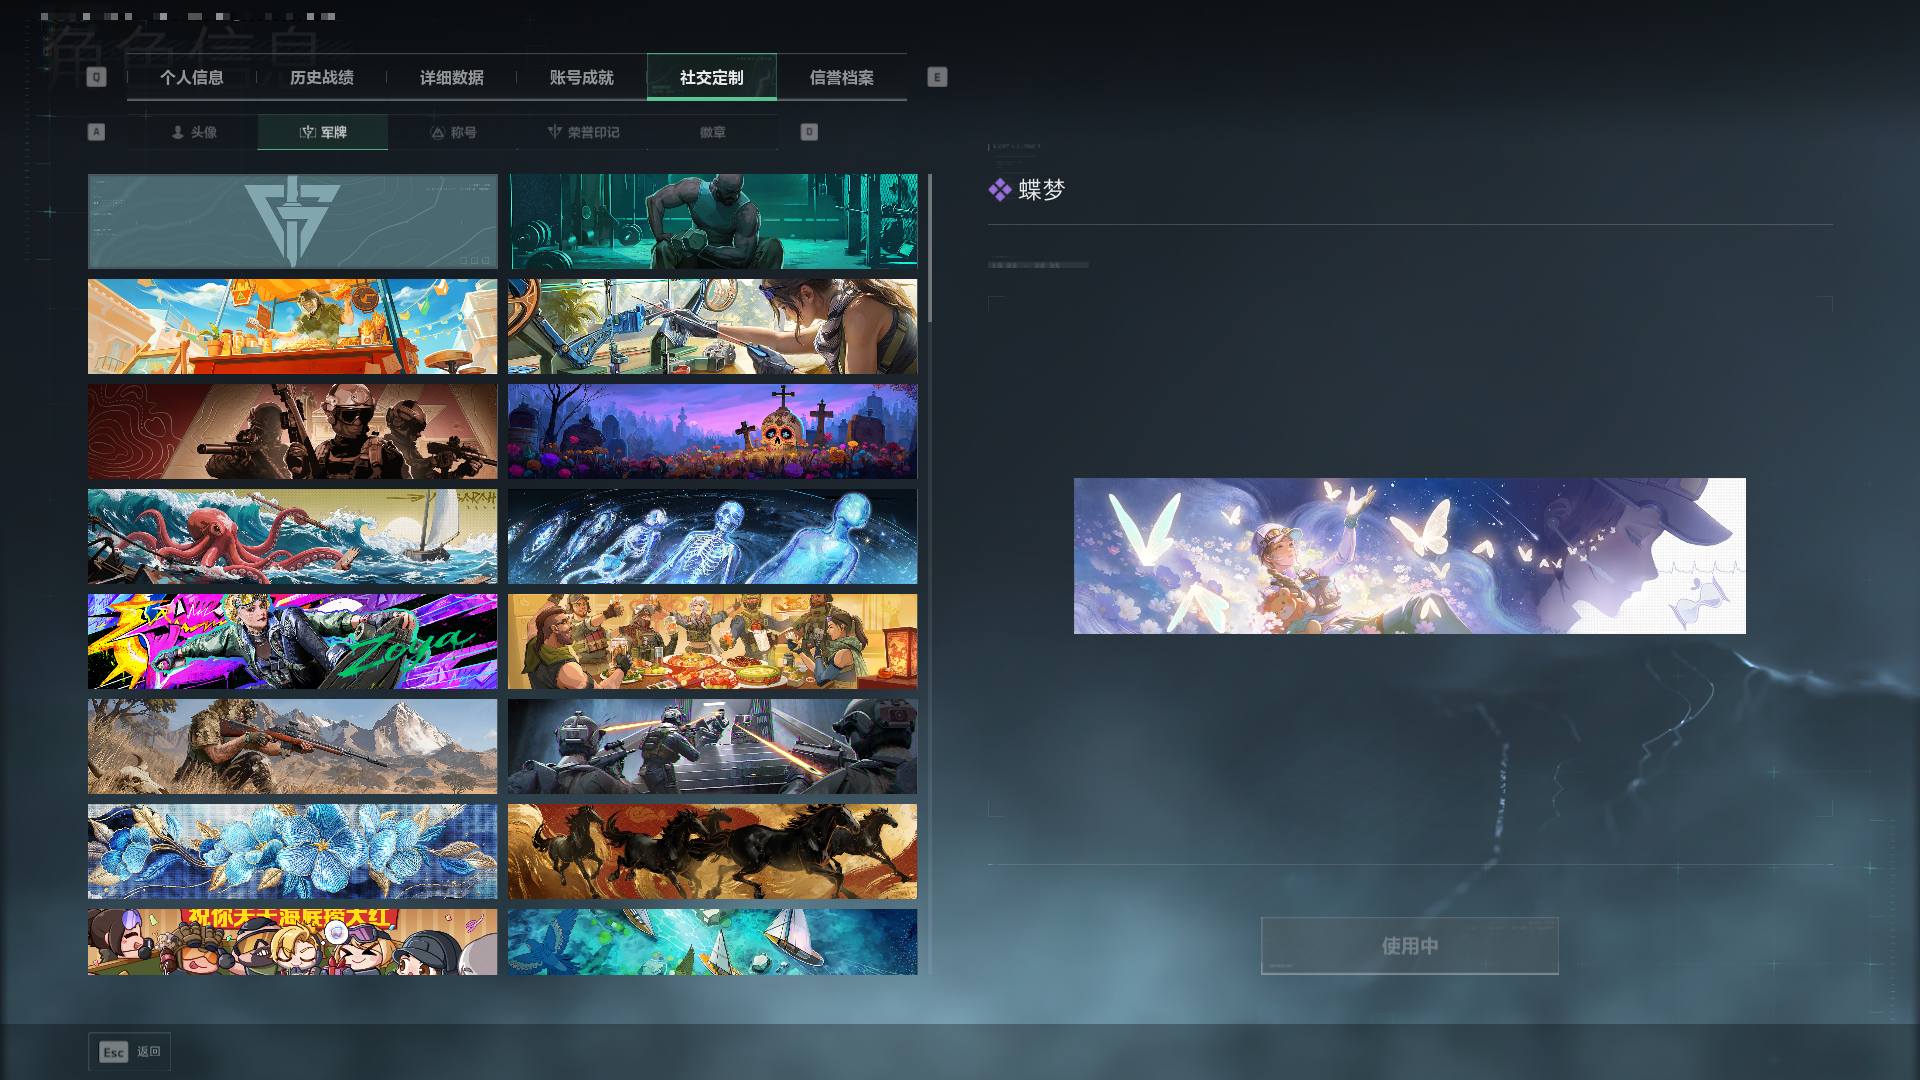
Task: Switch to the 头像 sub-tab
Action: tap(193, 132)
